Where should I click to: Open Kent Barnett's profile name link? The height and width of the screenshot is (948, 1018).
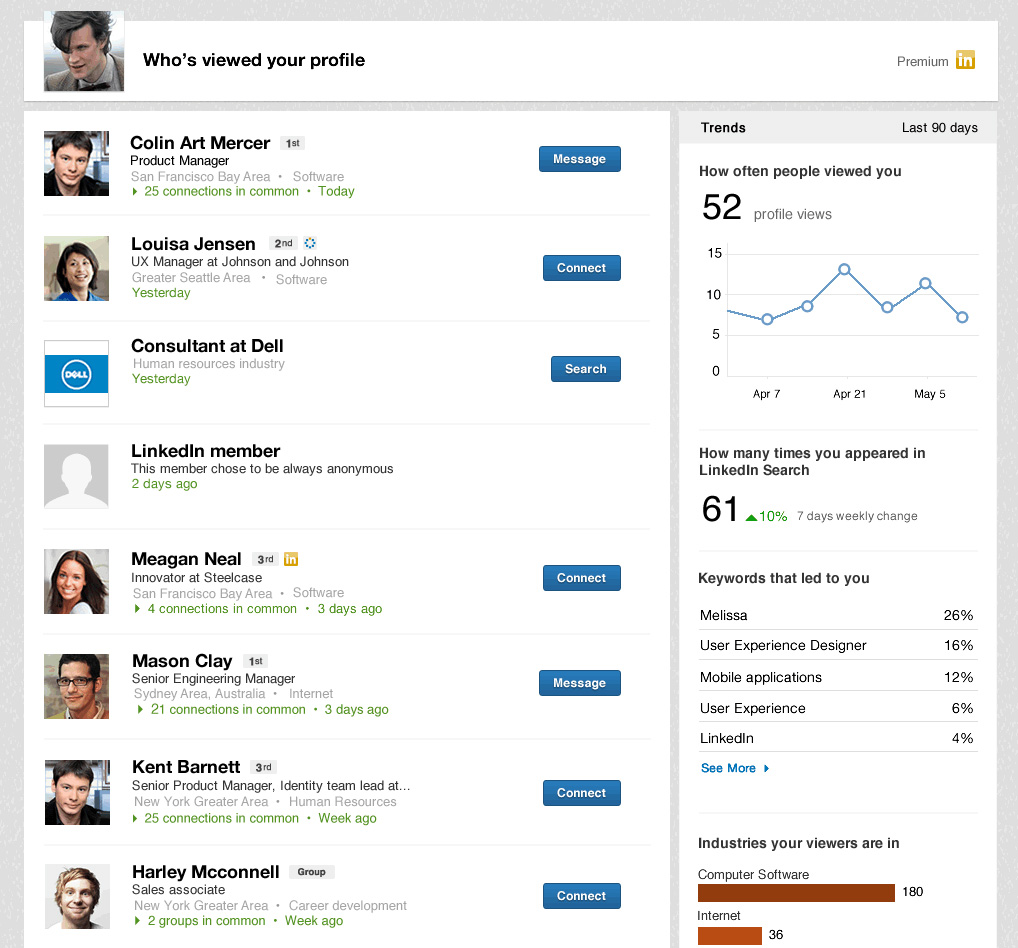(186, 767)
